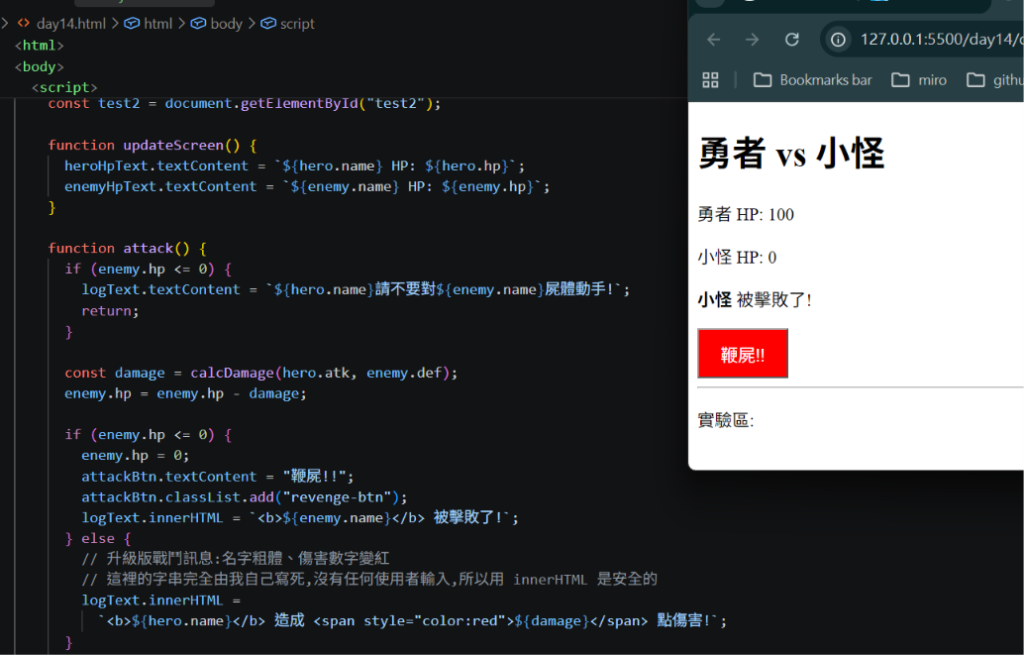The image size is (1024, 655).
Task: Open the miro bookmark folder
Action: pos(920,80)
